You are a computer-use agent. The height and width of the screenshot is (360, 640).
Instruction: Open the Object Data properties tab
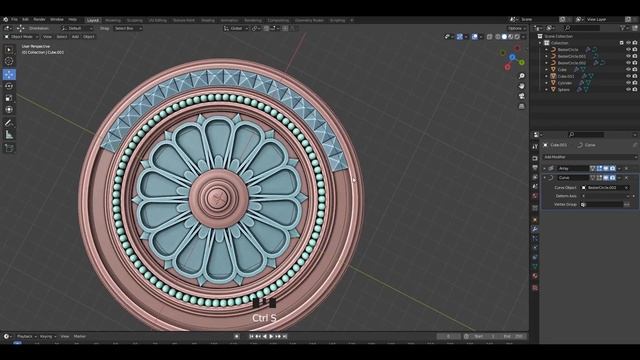535,266
